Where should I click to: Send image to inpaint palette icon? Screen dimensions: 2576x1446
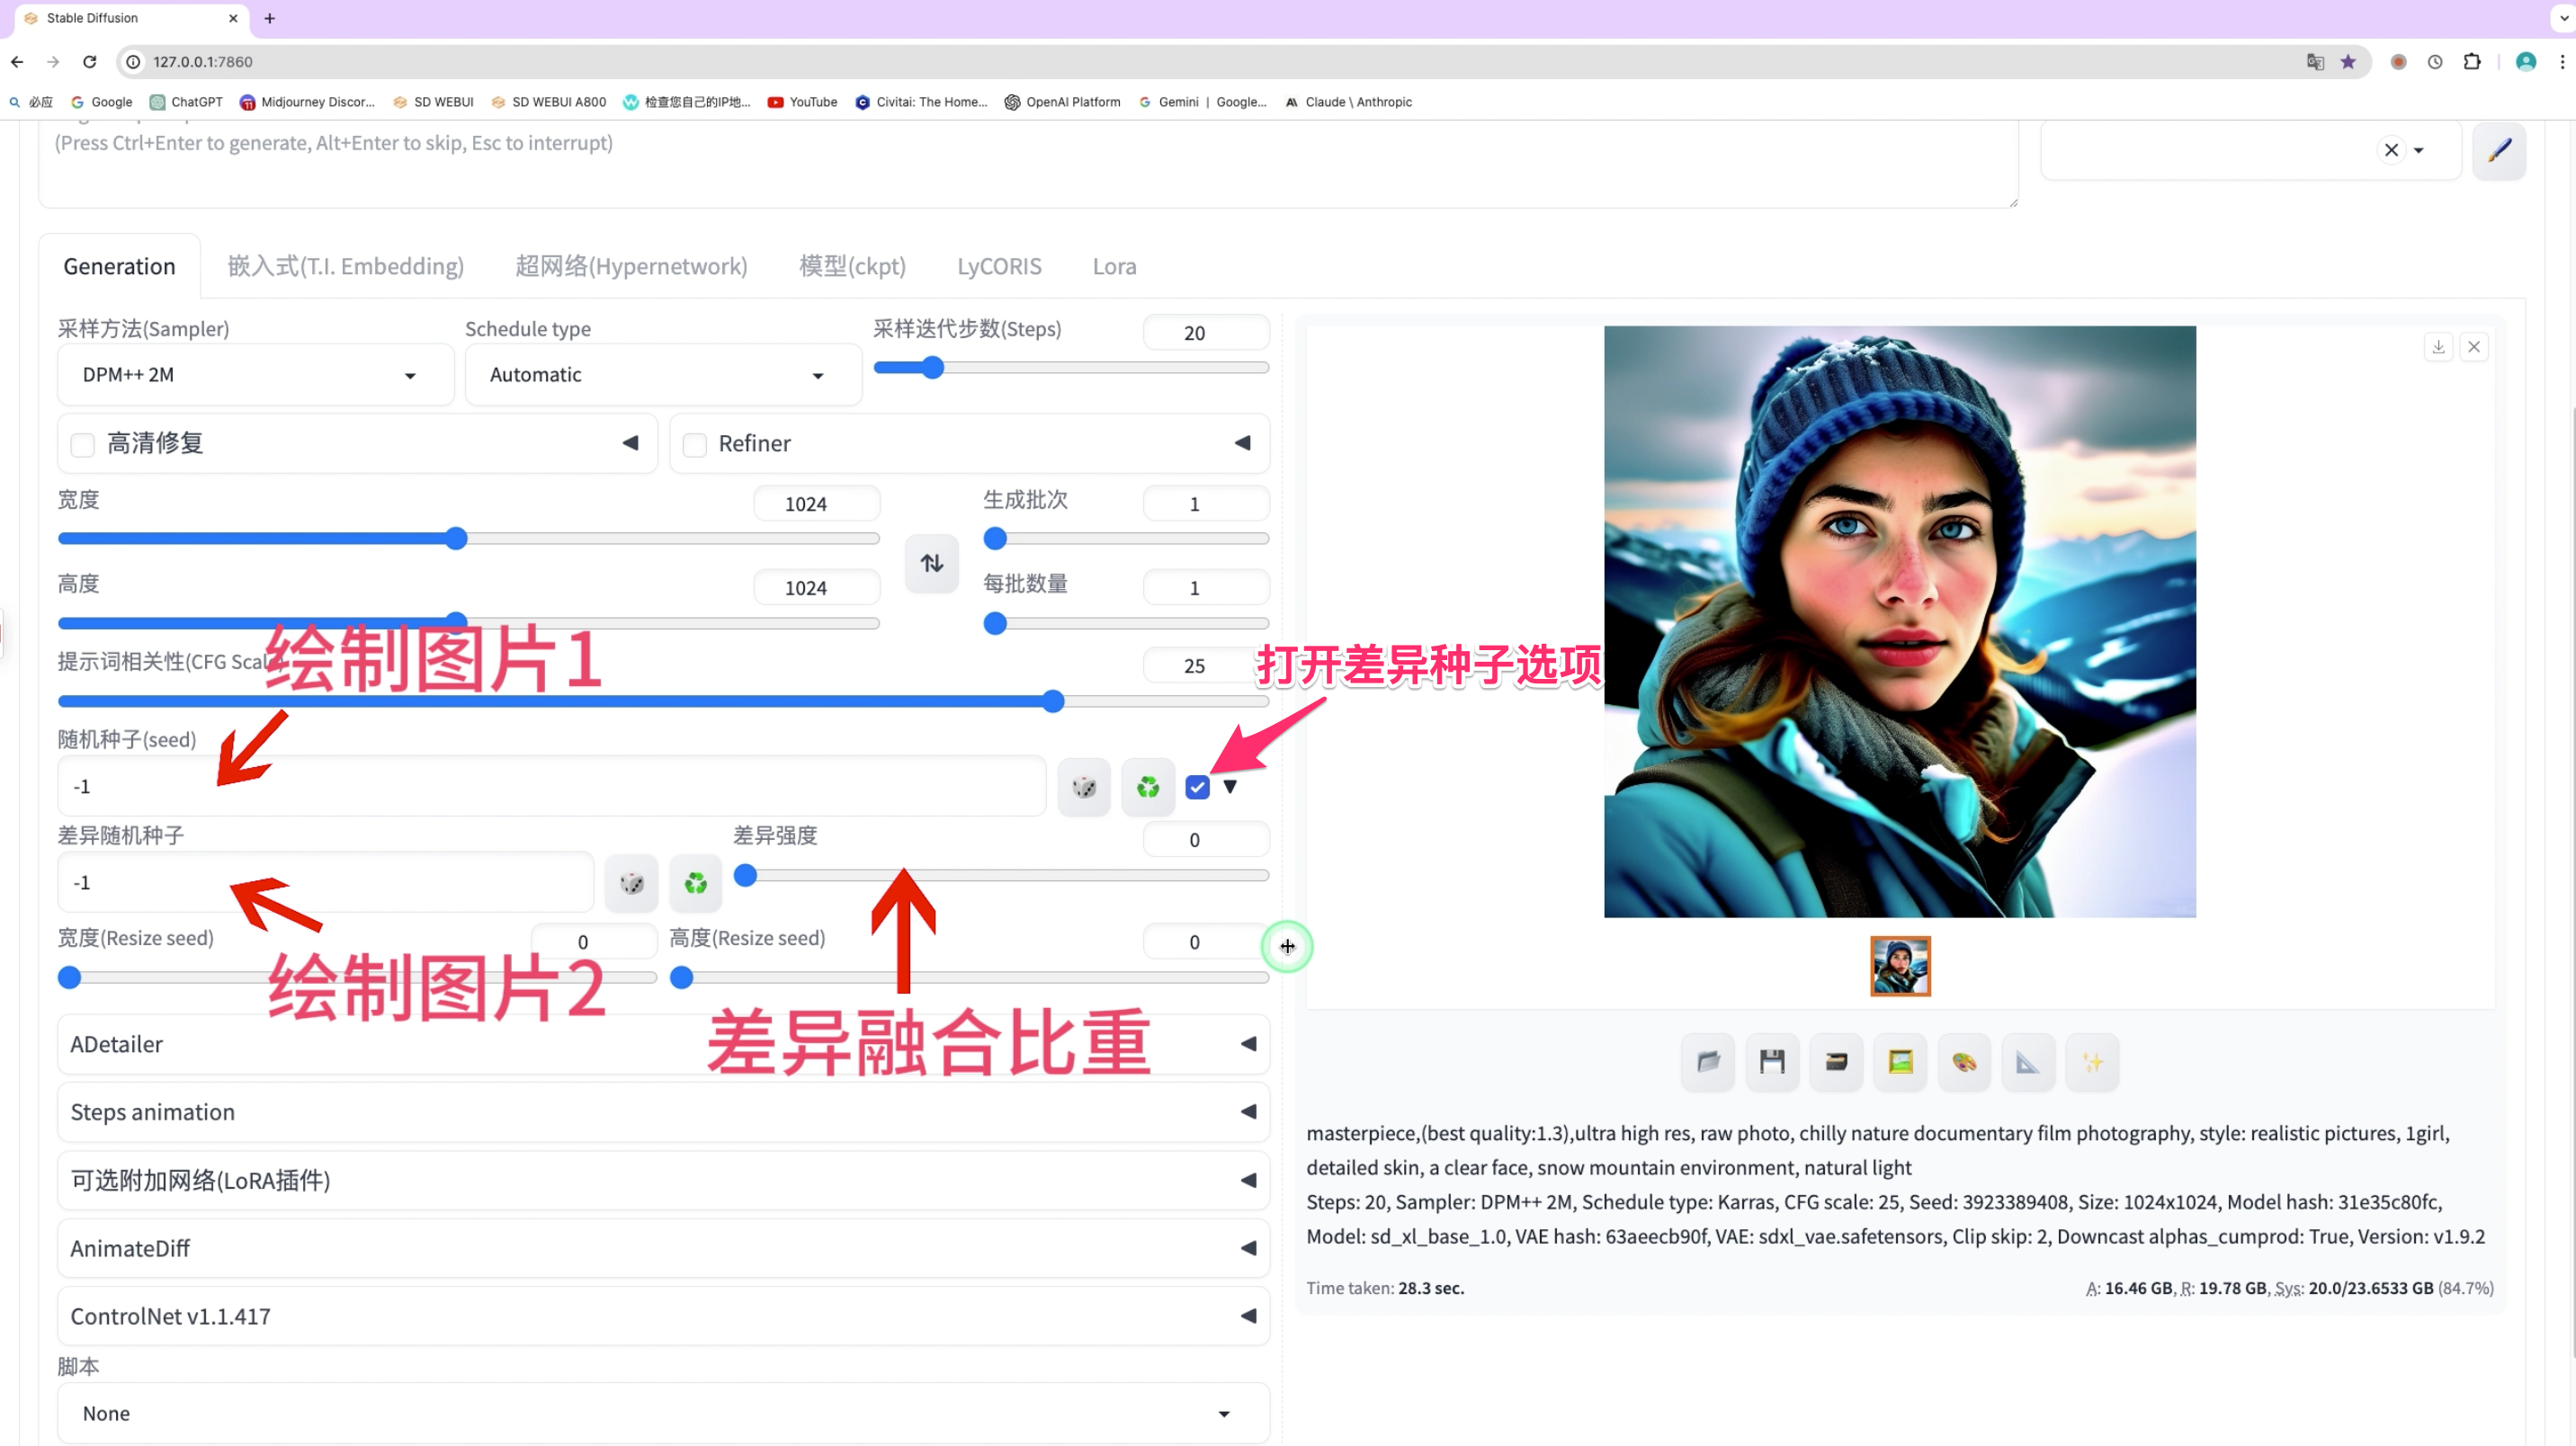1964,1061
